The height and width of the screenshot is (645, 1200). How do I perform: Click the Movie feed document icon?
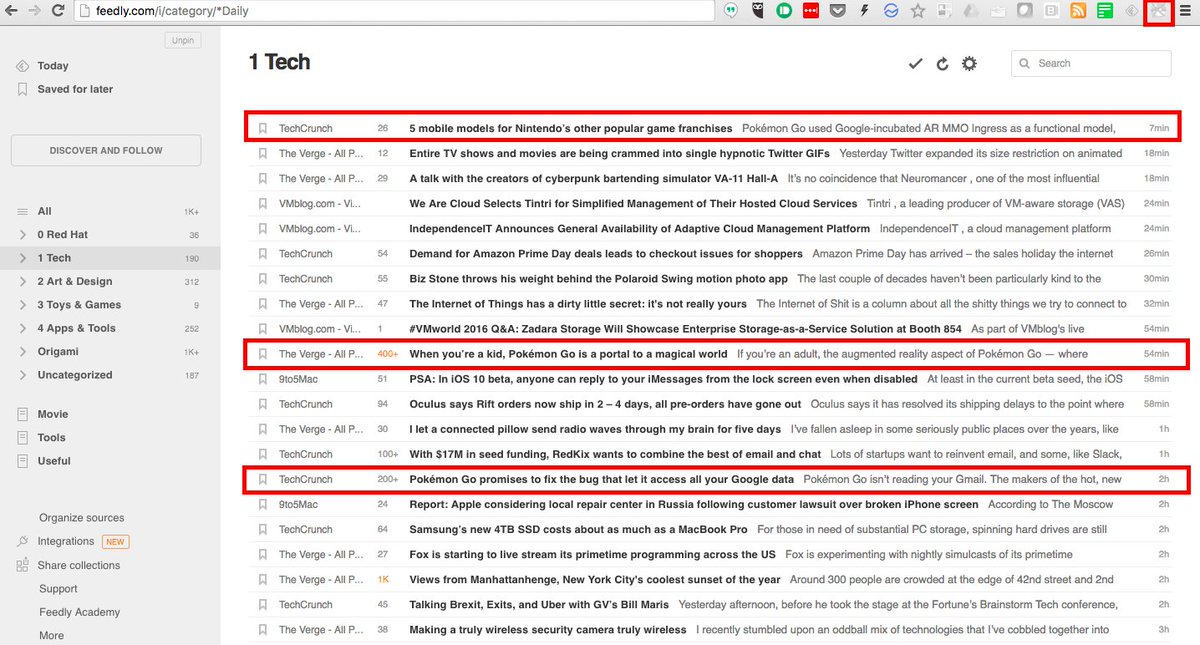pos(23,414)
